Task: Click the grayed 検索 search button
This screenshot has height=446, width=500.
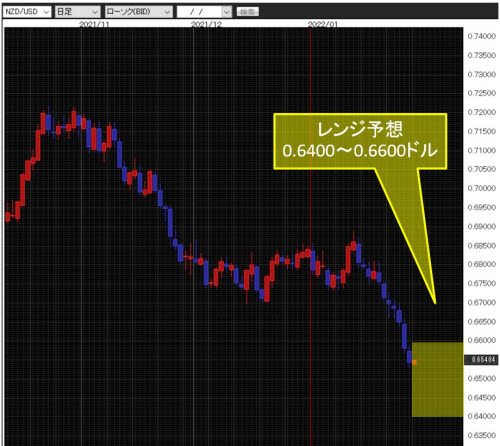Action: (248, 12)
